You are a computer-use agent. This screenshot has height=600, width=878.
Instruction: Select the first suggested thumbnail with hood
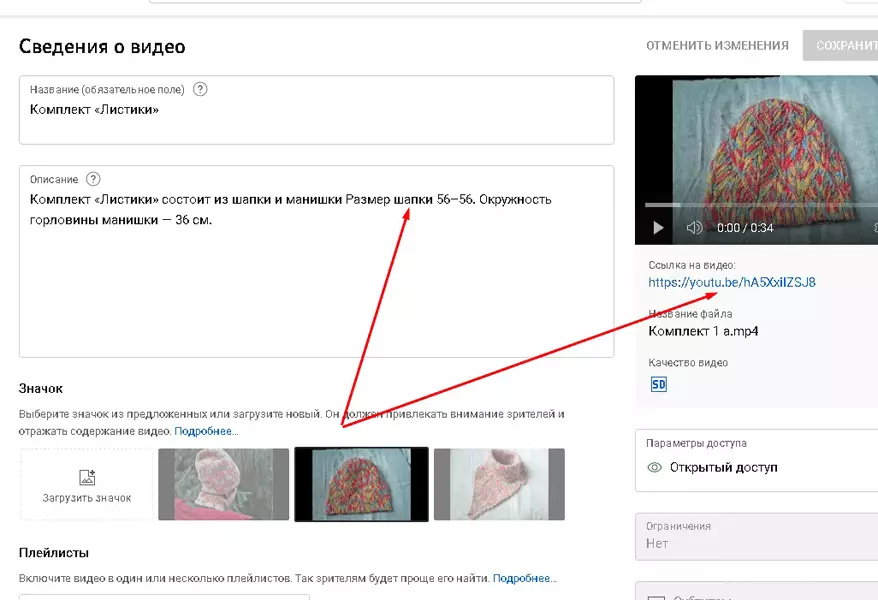click(x=223, y=484)
